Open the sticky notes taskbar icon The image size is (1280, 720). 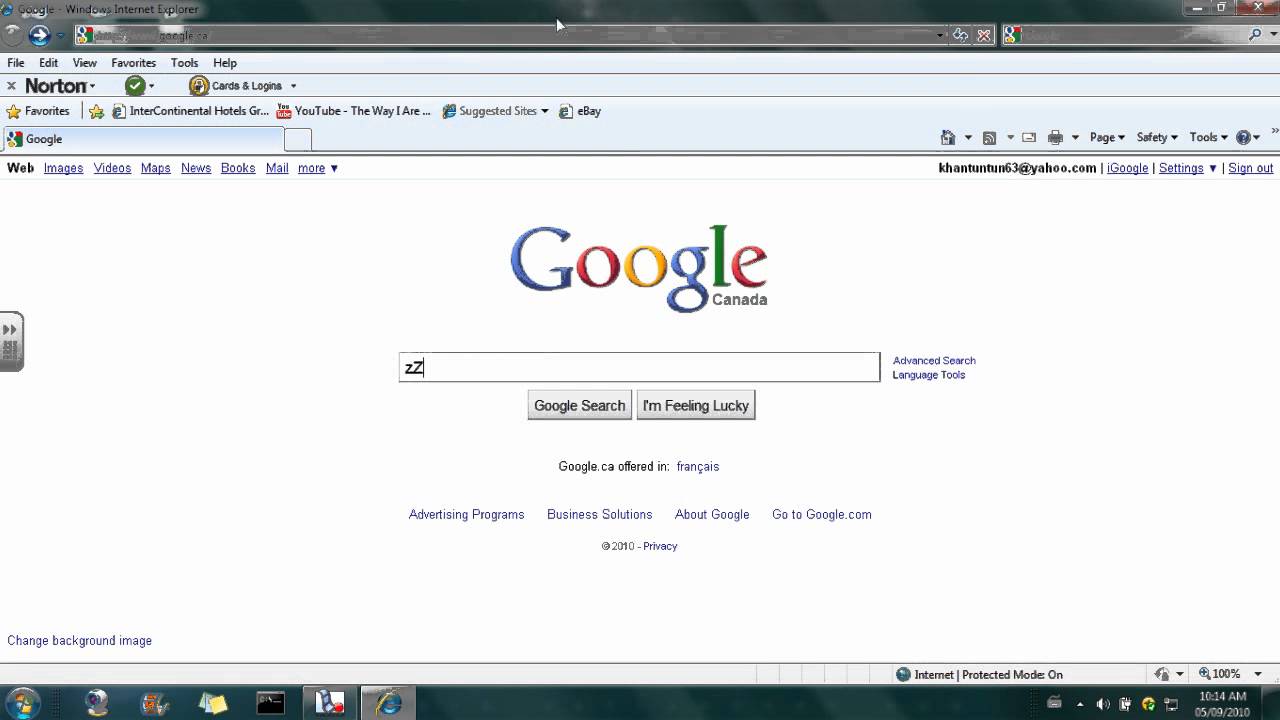point(213,703)
